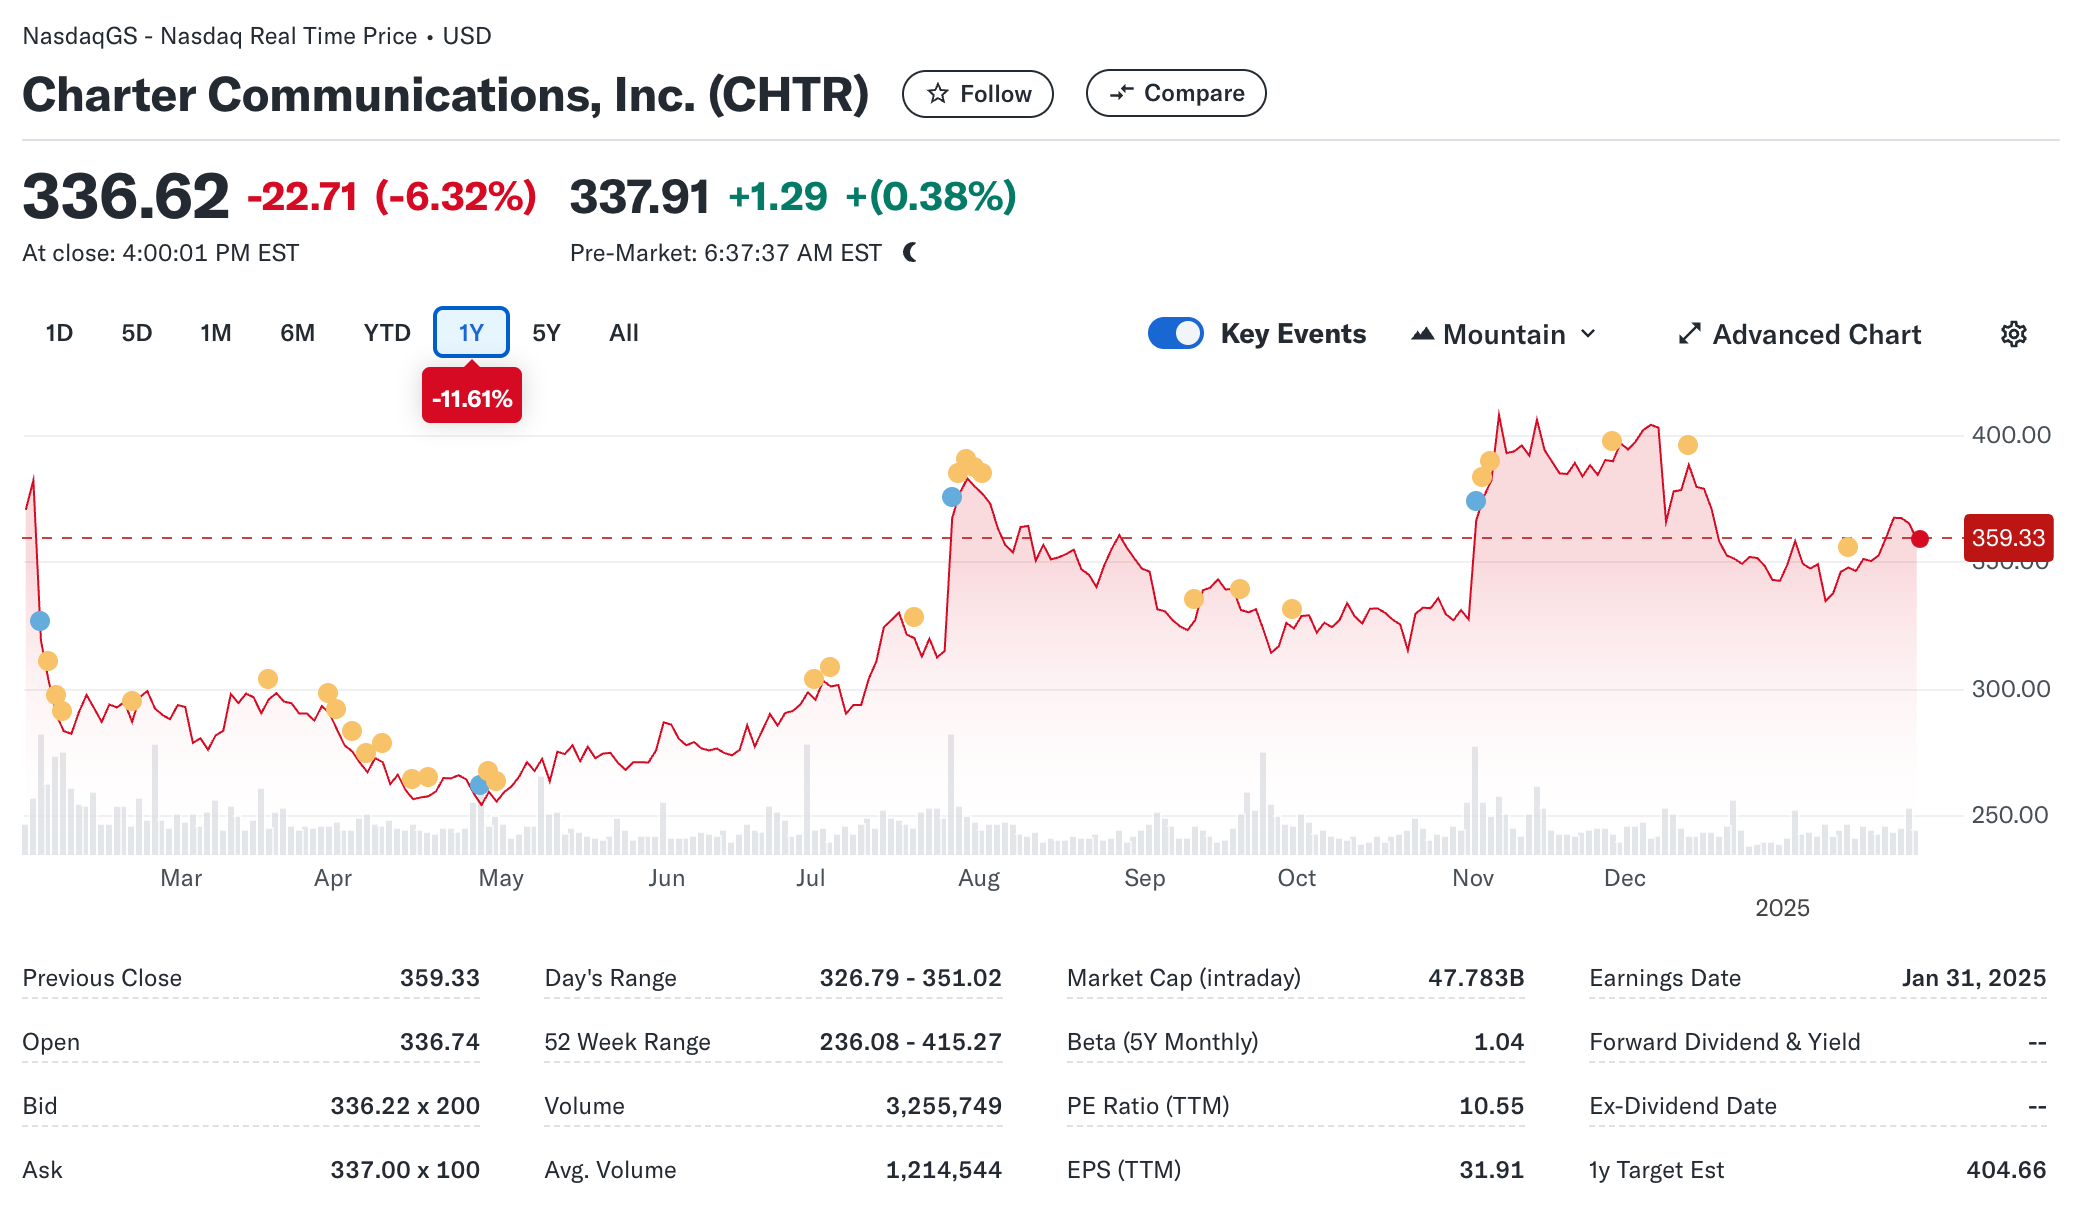Select the 1D time range tab
Image resolution: width=2082 pixels, height=1216 pixels.
(59, 333)
